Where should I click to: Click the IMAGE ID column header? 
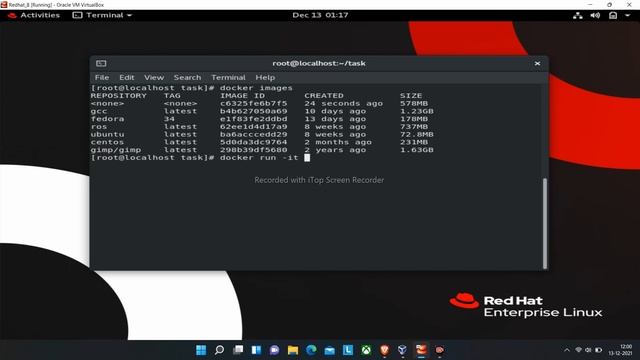click(242, 96)
